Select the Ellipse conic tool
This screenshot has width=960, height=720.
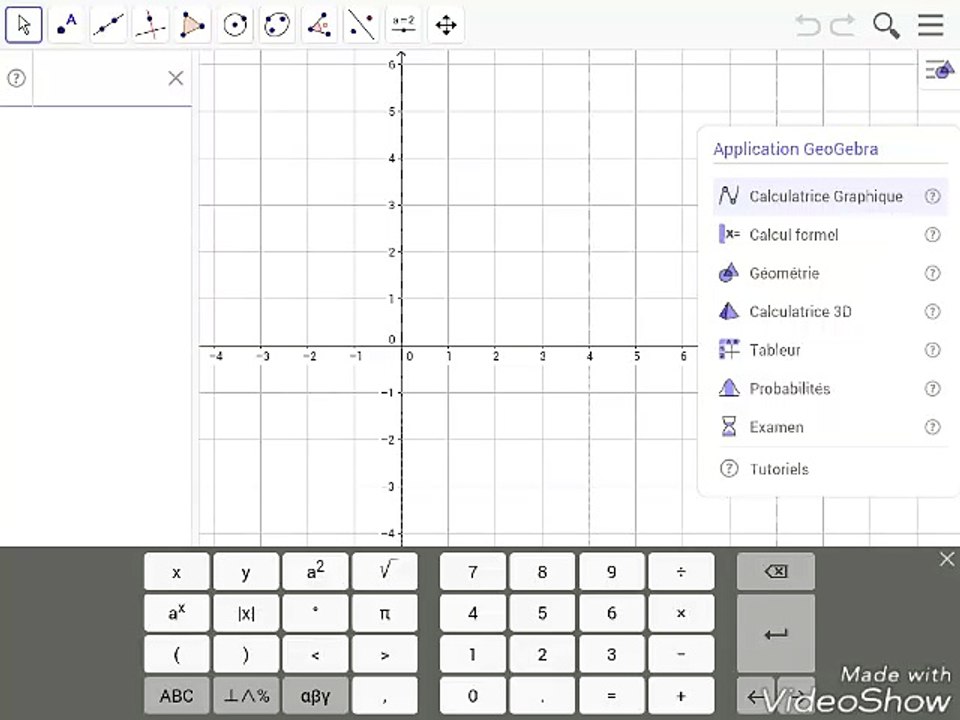point(277,25)
